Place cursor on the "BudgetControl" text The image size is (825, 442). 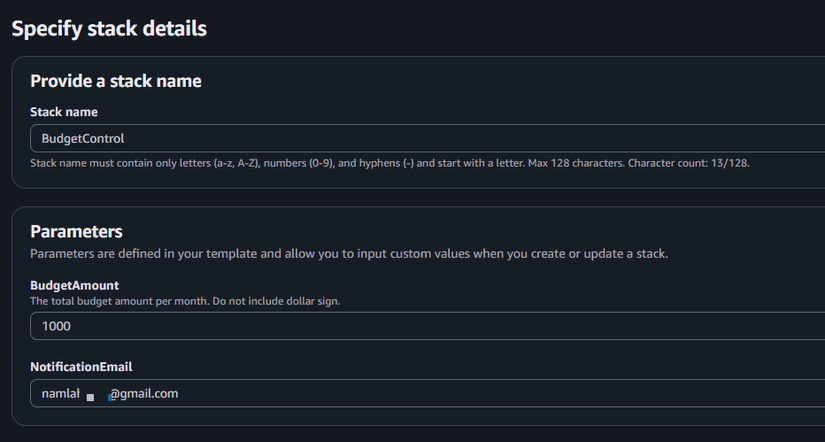(x=83, y=138)
